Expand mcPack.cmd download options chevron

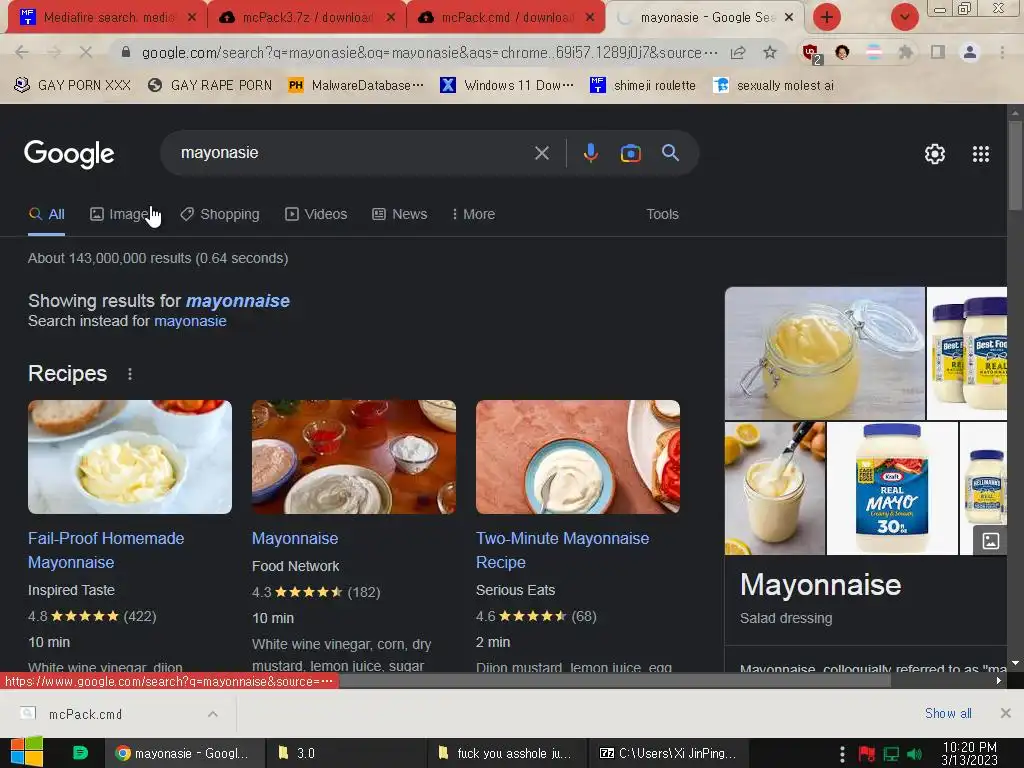coord(213,714)
